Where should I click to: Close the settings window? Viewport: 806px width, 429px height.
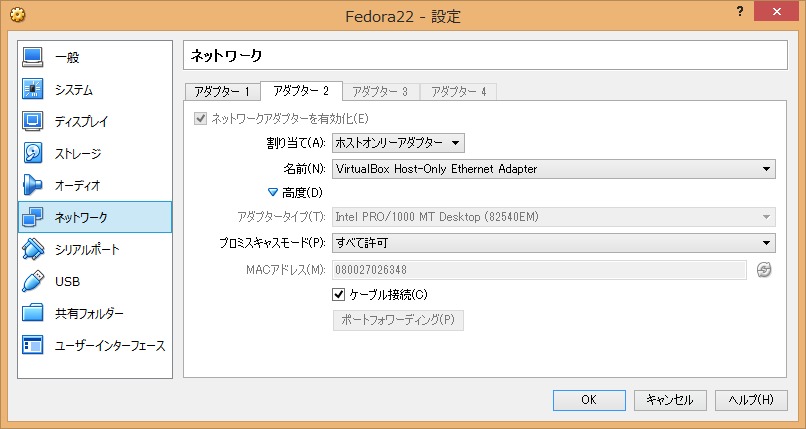776,11
